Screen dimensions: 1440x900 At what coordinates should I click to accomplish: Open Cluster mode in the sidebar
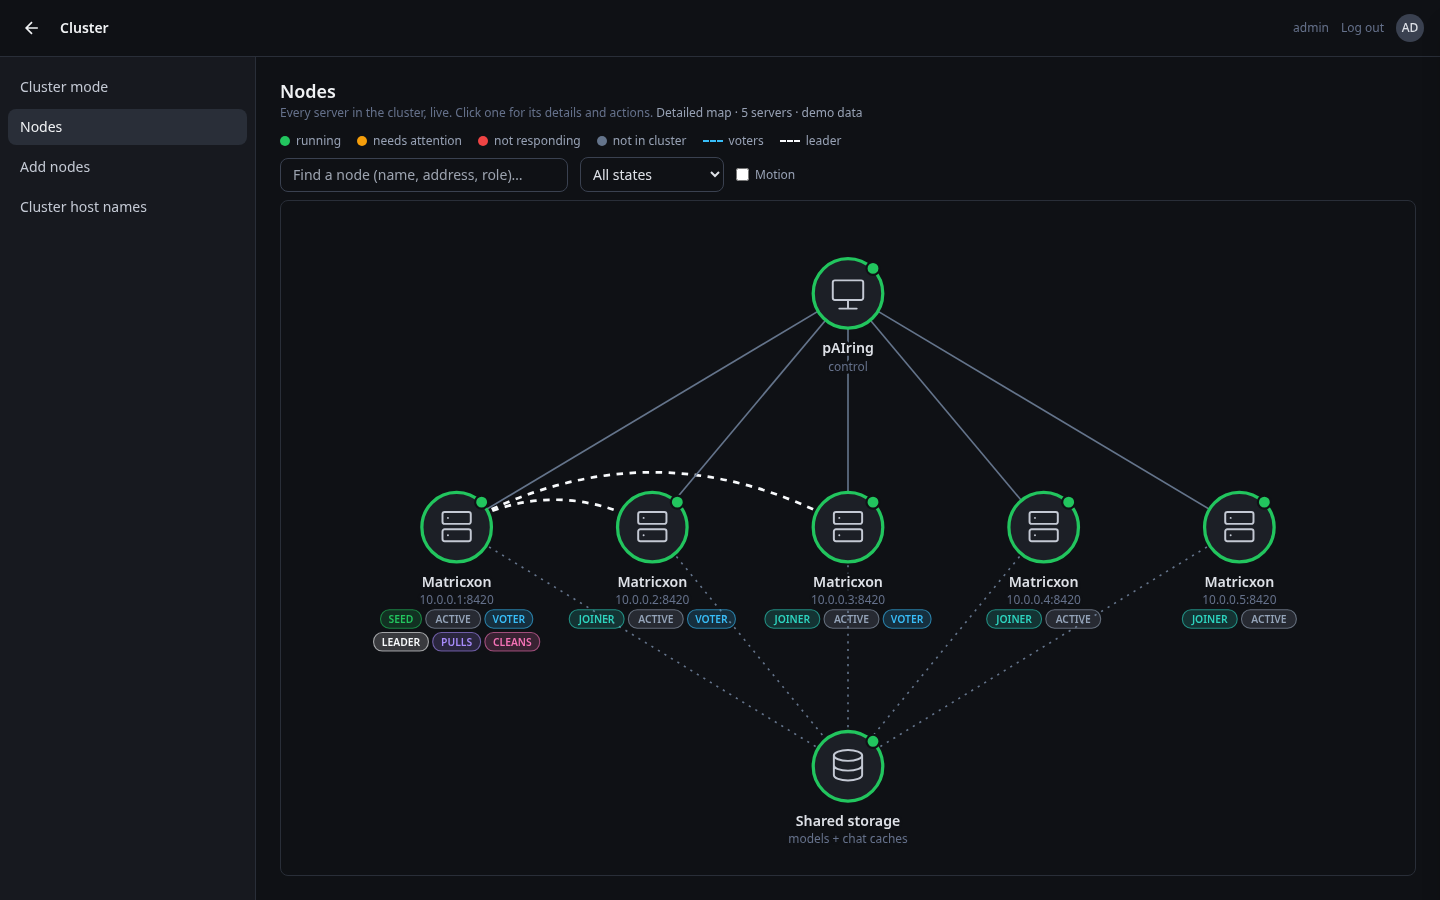click(127, 87)
